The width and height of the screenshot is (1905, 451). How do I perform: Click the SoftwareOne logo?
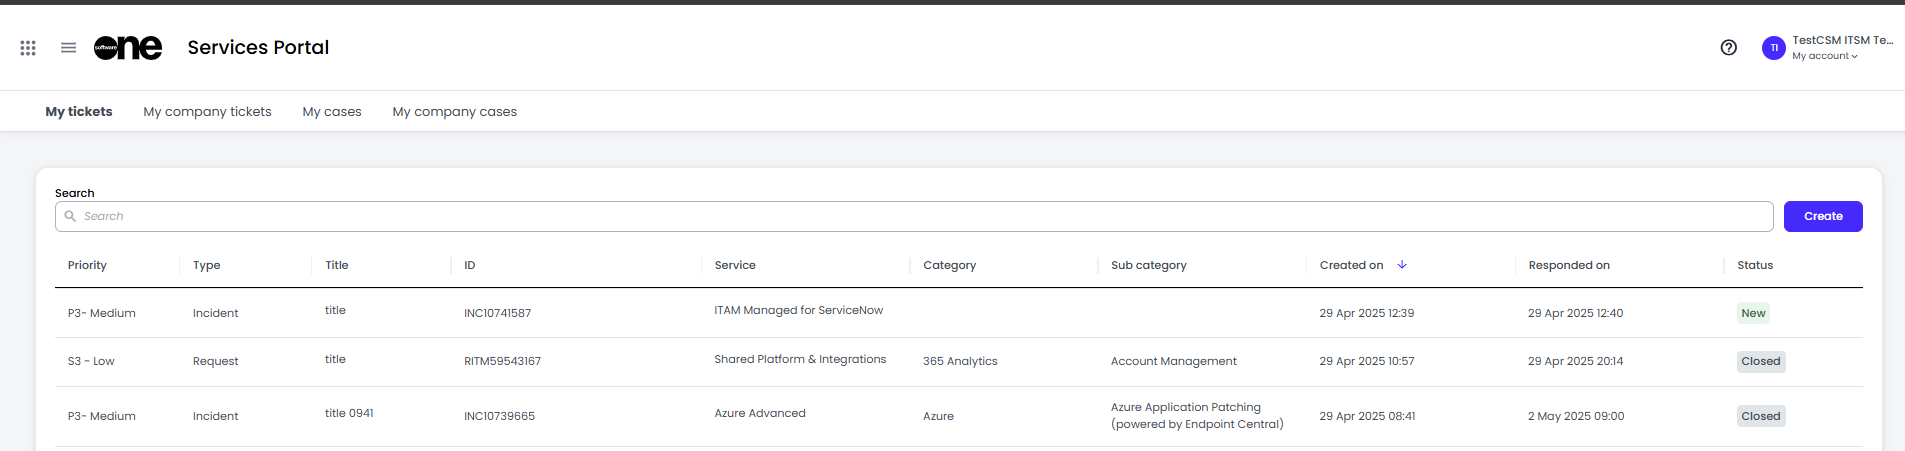point(128,48)
